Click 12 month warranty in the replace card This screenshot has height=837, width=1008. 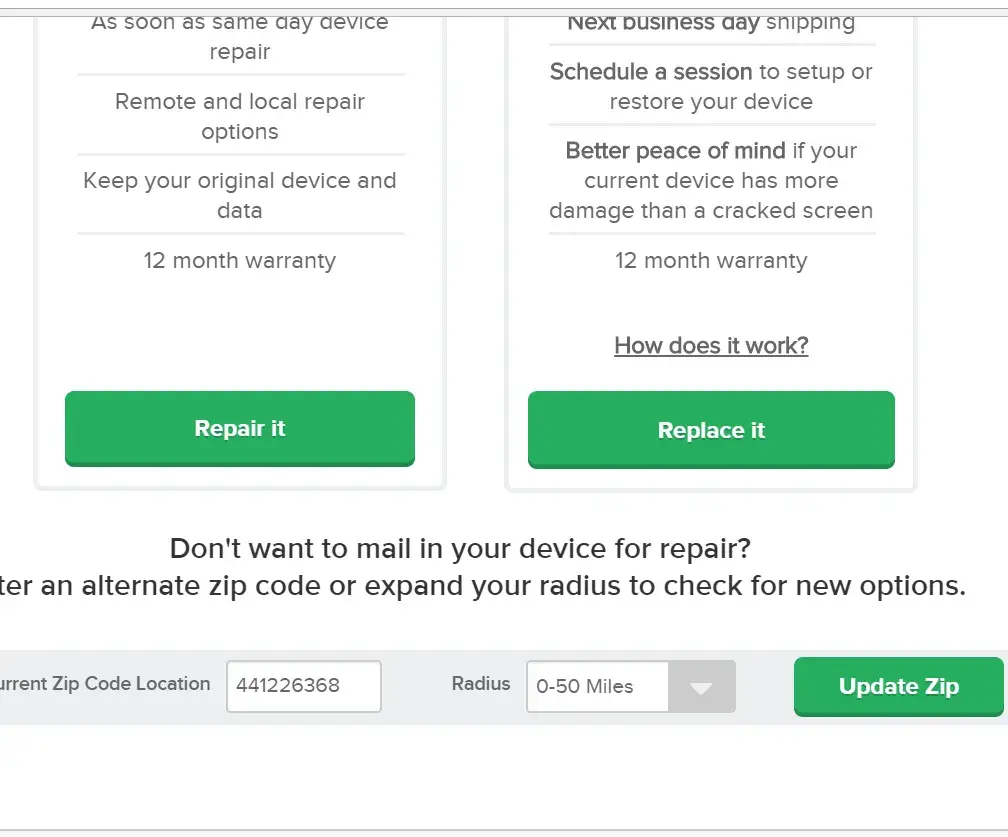711,261
